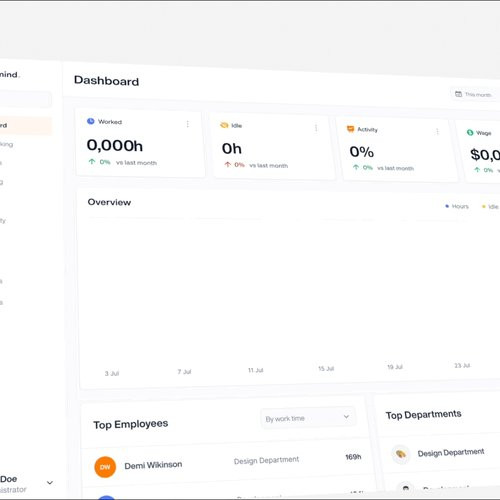Screen dimensions: 500x500
Task: Click the calendar icon beside This month
Action: click(459, 94)
